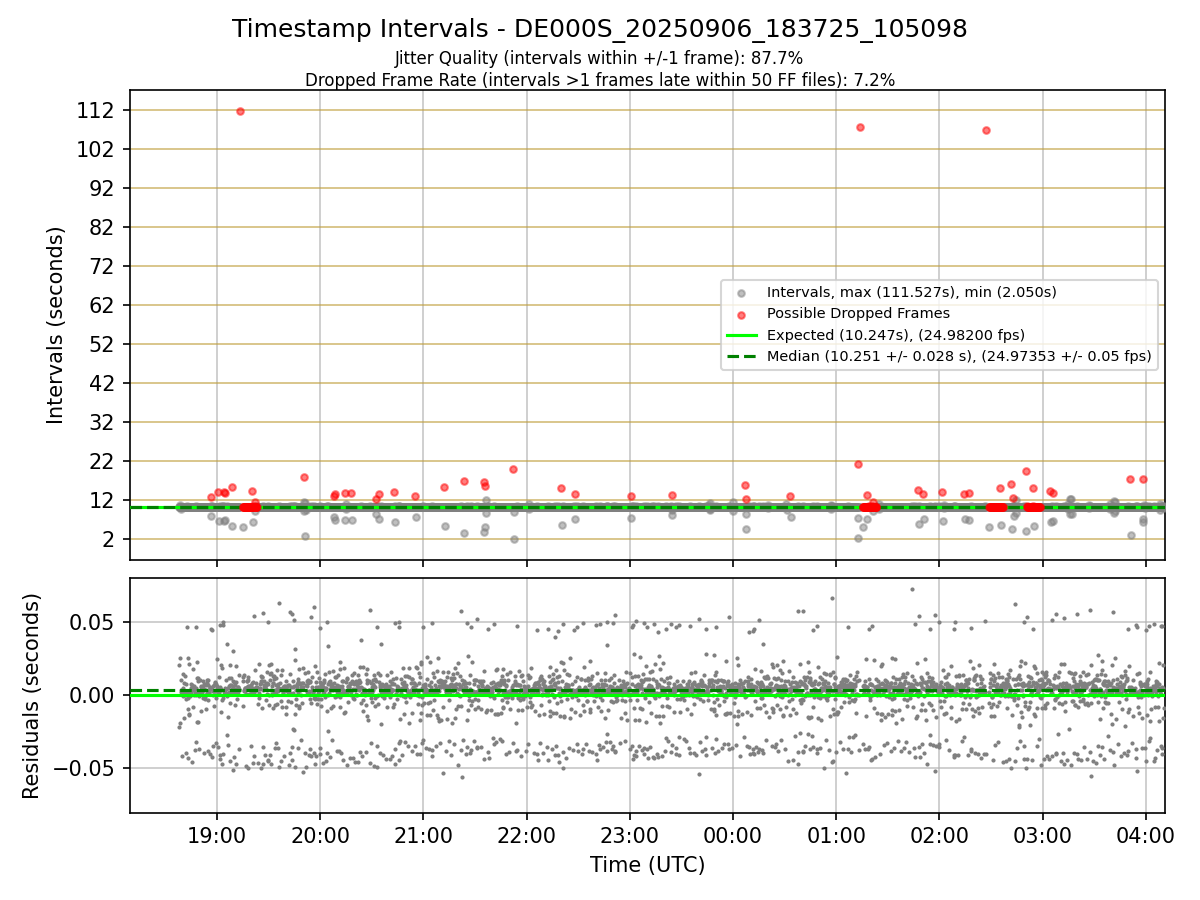
Task: Click y-axis tick label '82'
Action: pyautogui.click(x=102, y=227)
